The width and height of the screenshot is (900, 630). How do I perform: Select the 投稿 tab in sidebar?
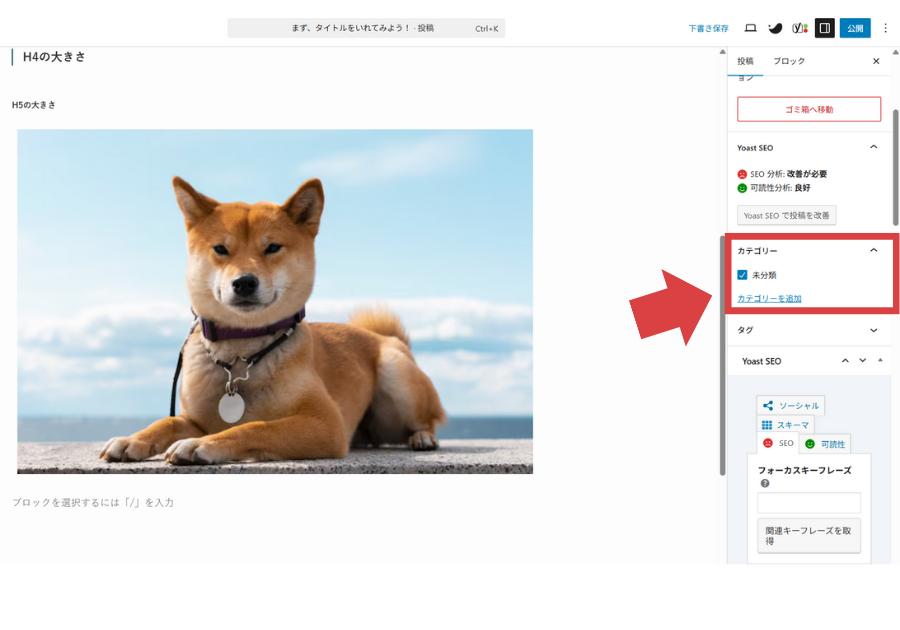(x=745, y=61)
